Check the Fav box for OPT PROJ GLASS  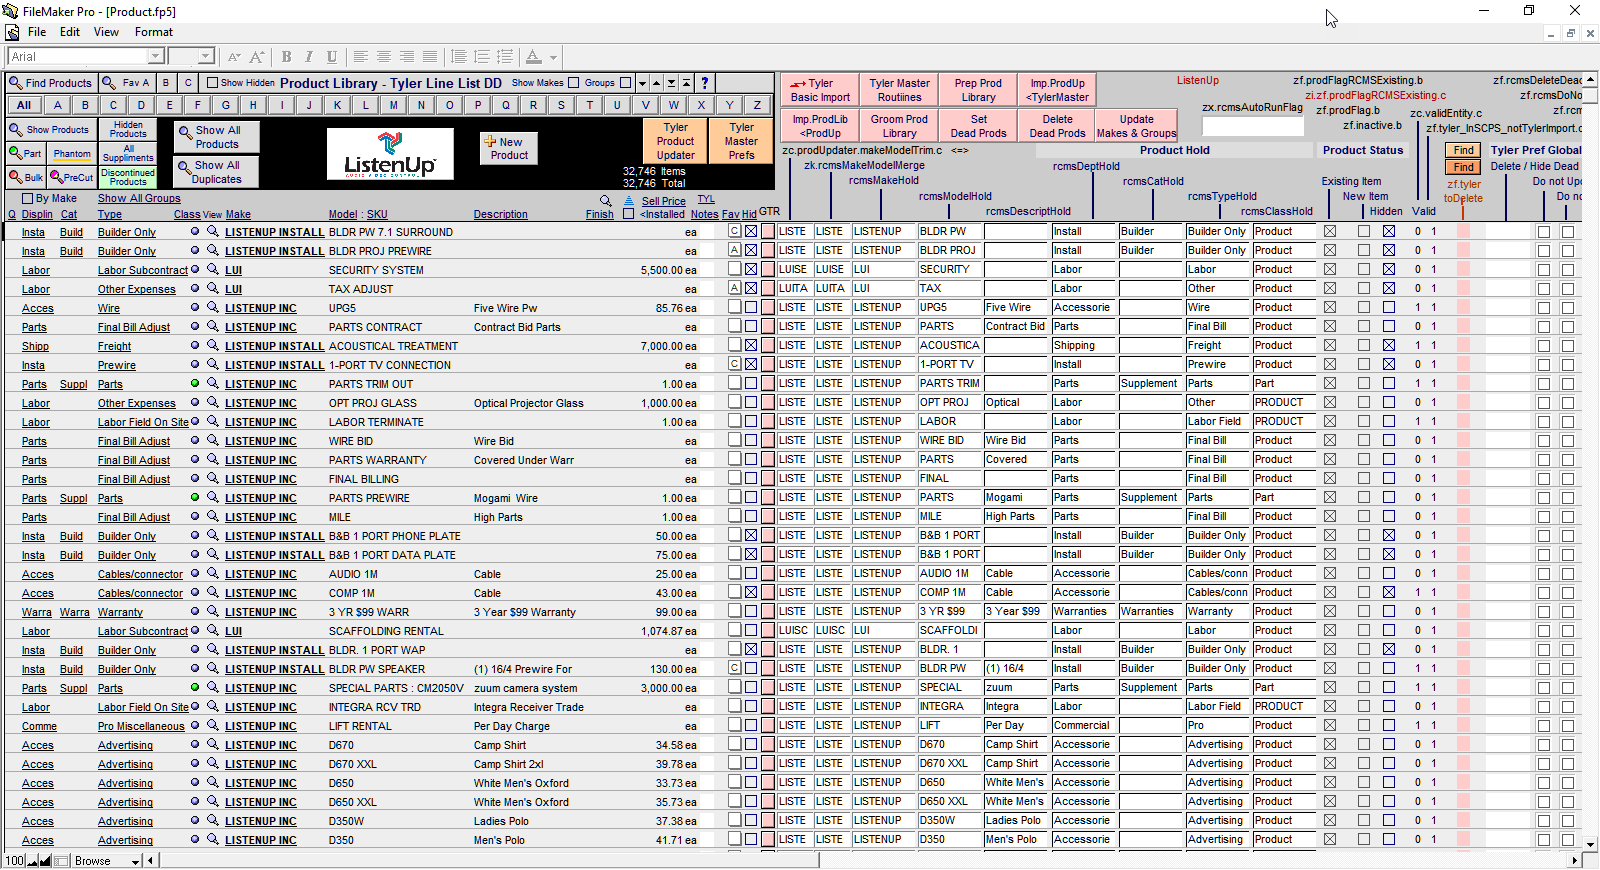tap(735, 402)
